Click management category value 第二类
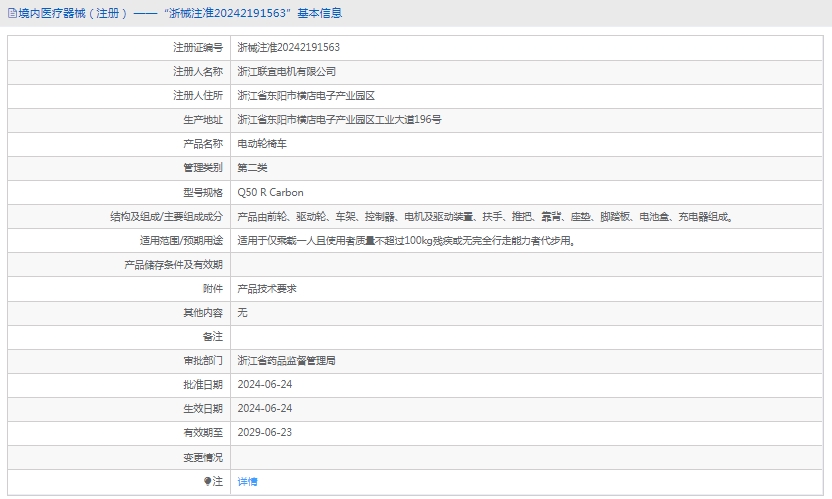 click(x=252, y=168)
